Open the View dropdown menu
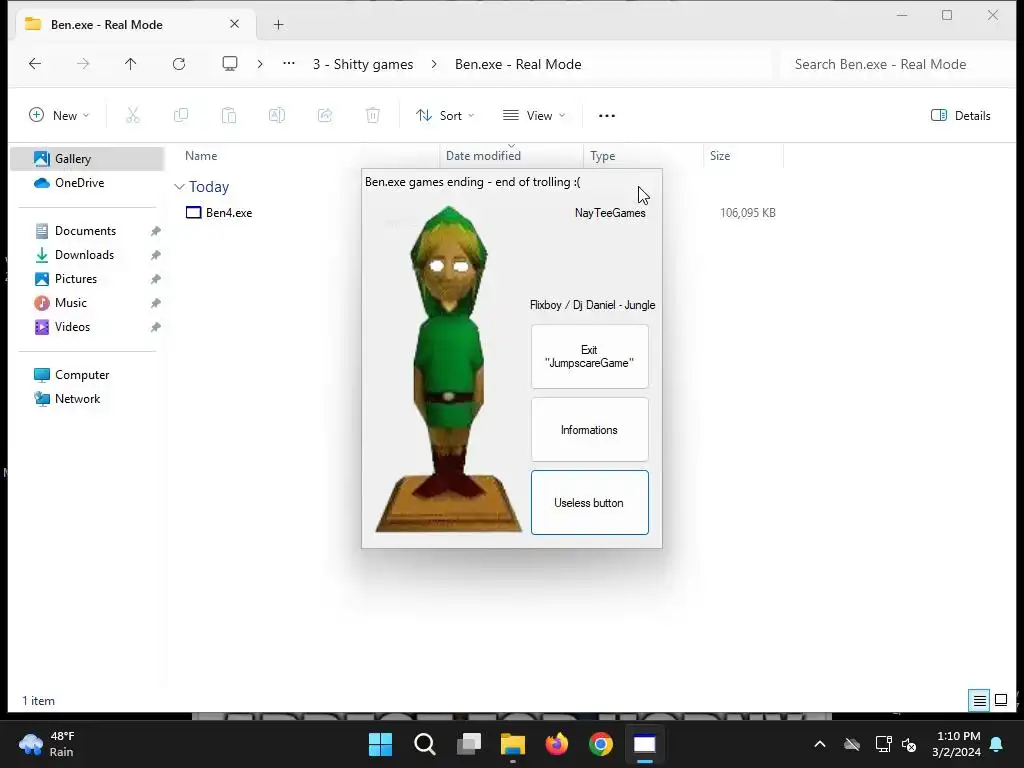 point(534,116)
